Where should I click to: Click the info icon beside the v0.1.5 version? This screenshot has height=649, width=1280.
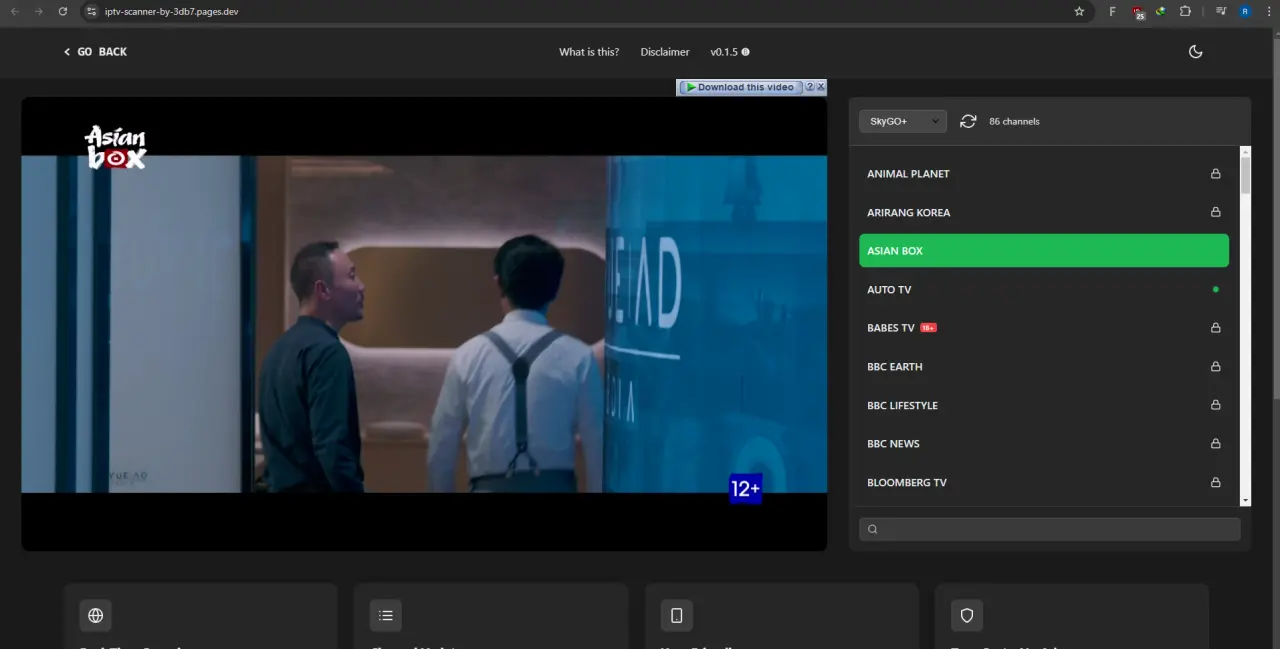pos(746,52)
